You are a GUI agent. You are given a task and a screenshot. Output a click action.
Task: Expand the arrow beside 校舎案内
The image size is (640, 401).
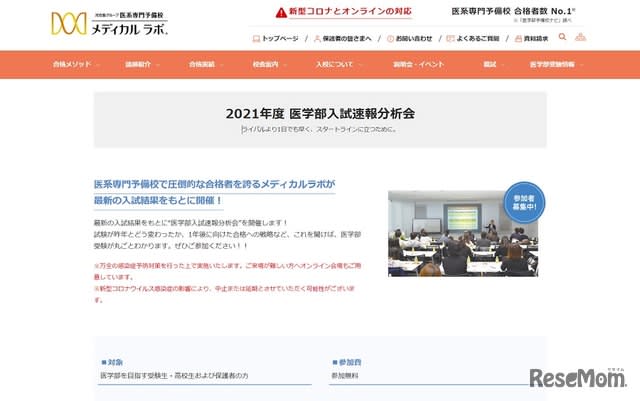point(285,65)
